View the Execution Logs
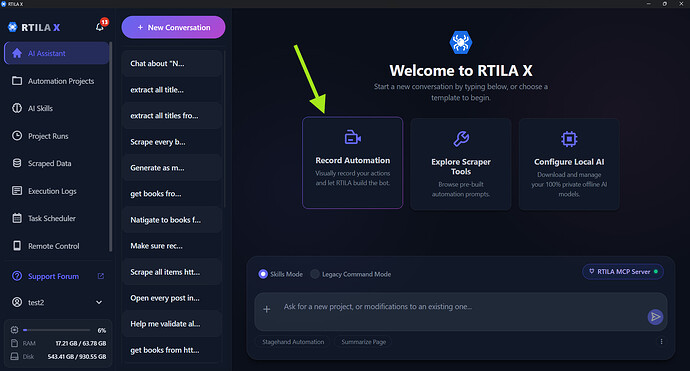690x371 pixels. (x=56, y=191)
